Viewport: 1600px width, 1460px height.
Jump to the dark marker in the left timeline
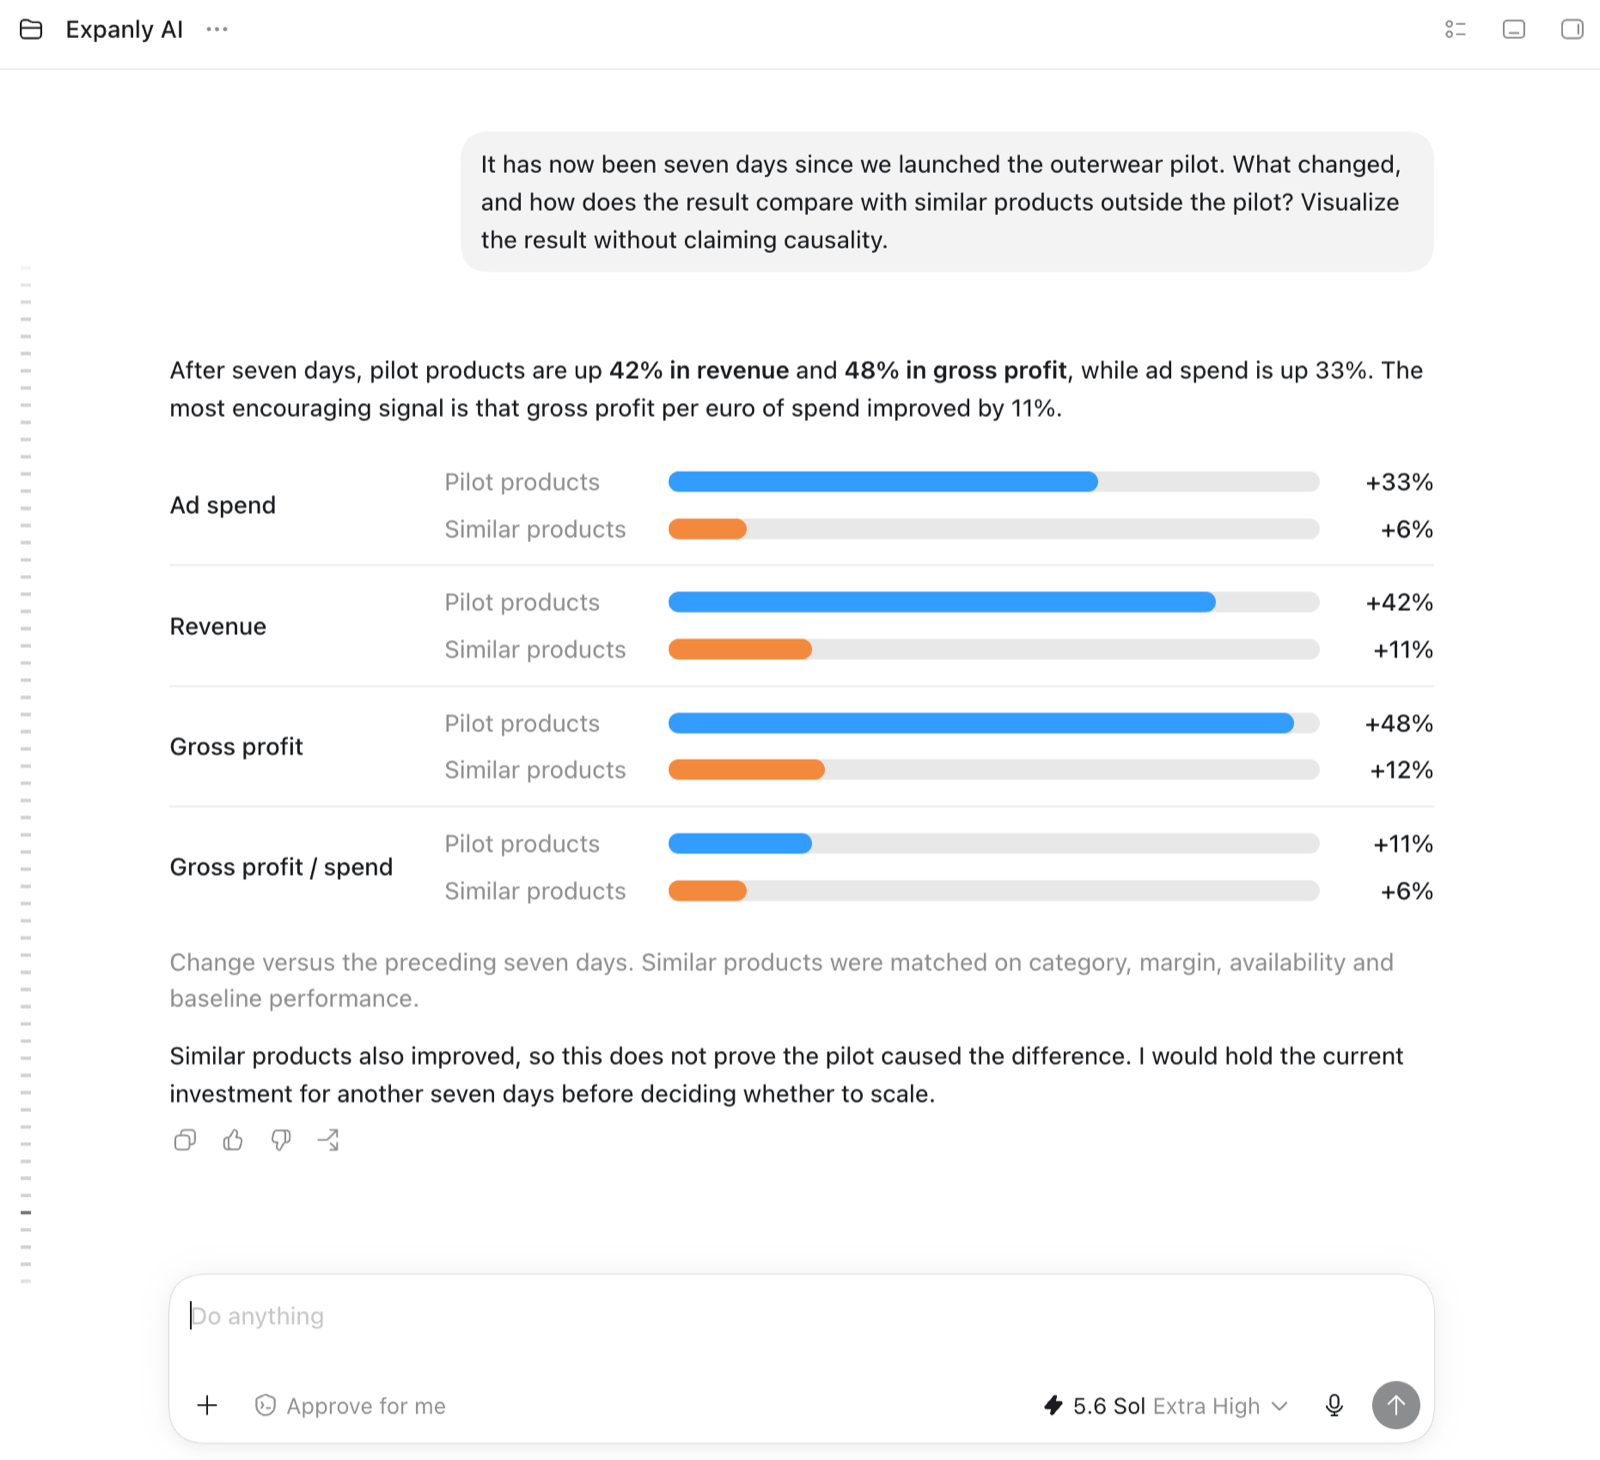pyautogui.click(x=26, y=1213)
